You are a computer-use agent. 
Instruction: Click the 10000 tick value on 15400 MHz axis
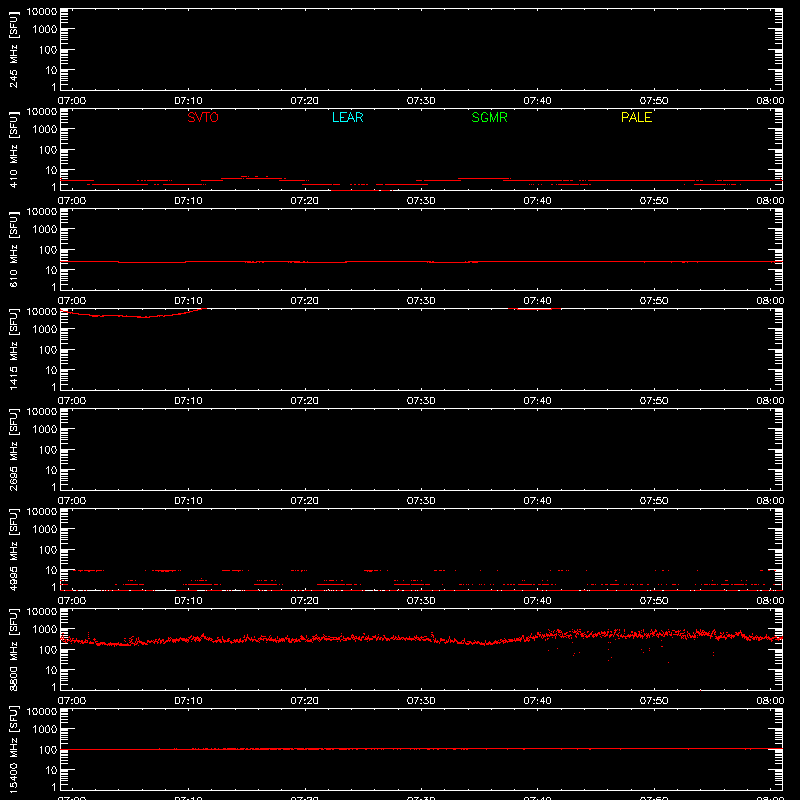tap(42, 712)
